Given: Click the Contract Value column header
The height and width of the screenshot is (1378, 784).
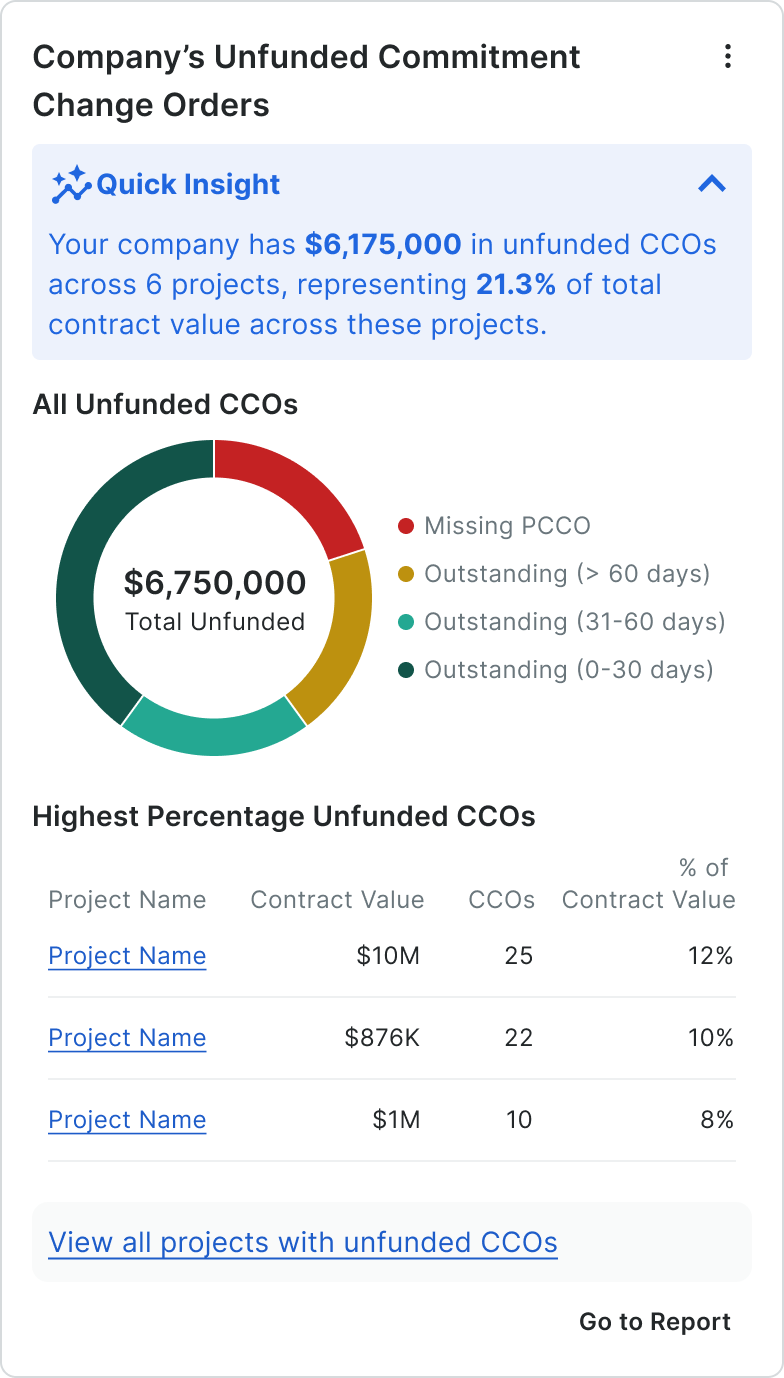Looking at the screenshot, I should coord(337,900).
